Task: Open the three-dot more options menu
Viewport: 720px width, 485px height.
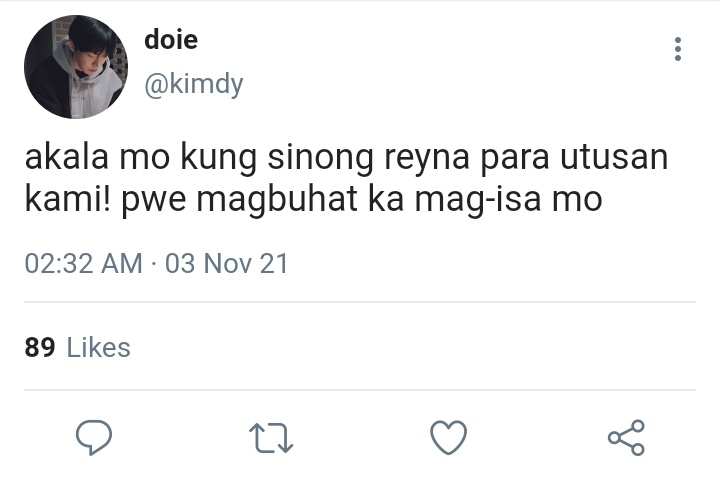Action: tap(678, 49)
